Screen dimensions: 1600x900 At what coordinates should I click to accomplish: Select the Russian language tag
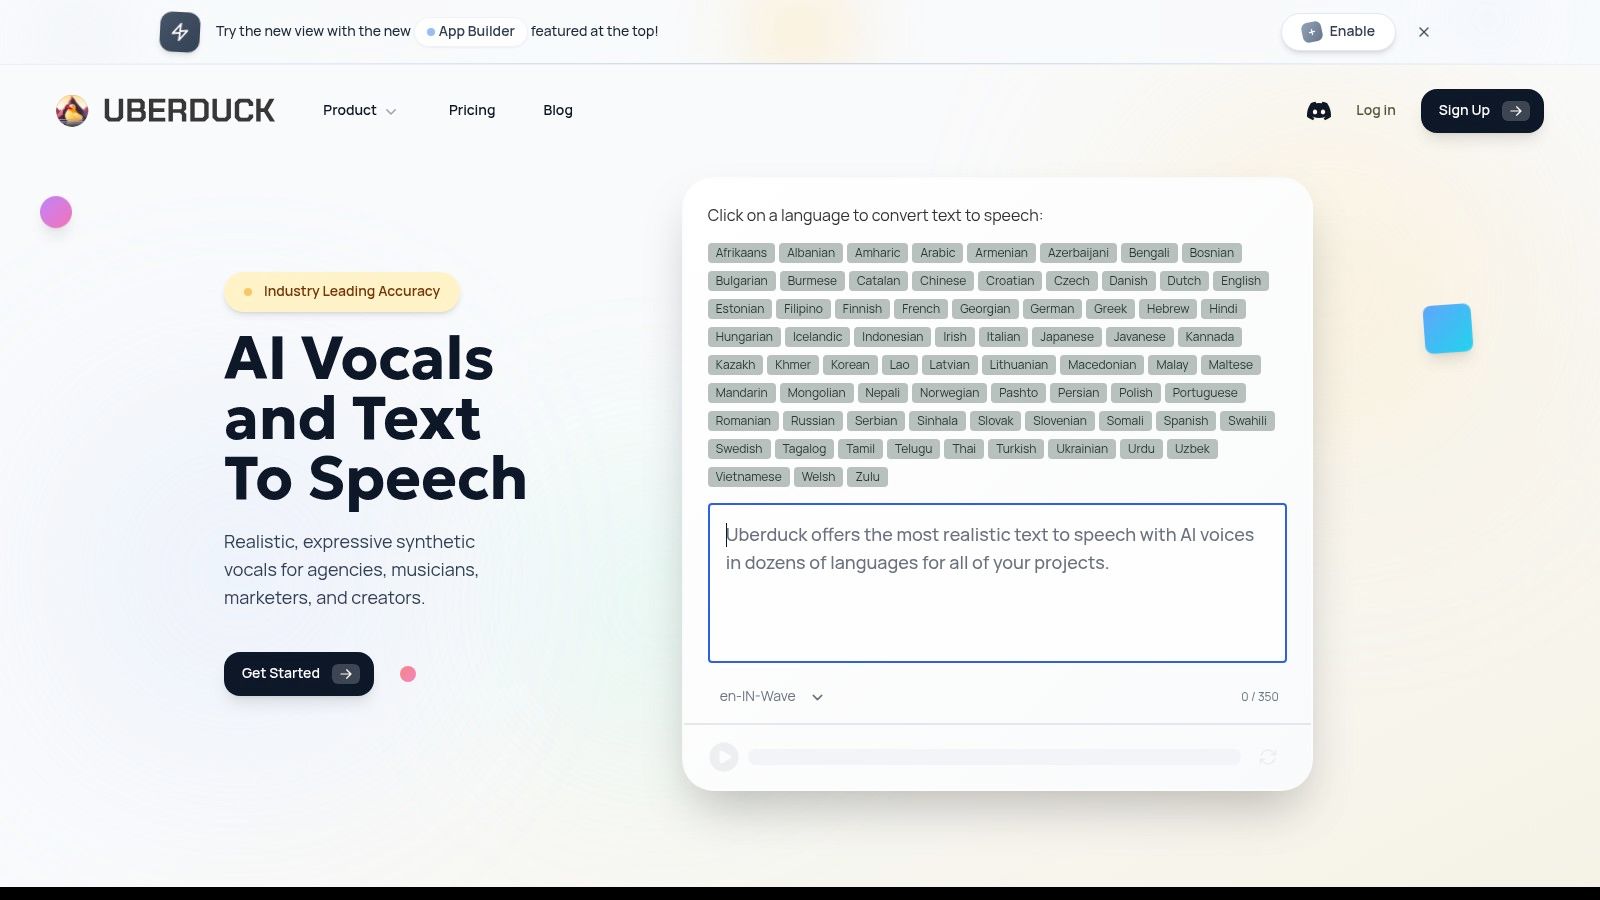click(813, 421)
